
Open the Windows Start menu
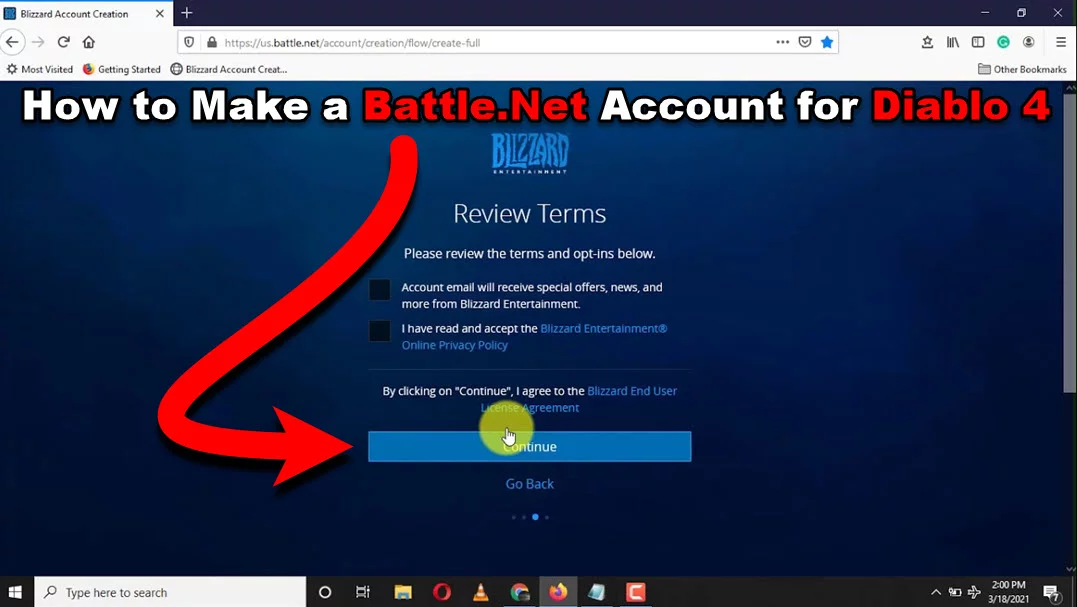(15, 592)
